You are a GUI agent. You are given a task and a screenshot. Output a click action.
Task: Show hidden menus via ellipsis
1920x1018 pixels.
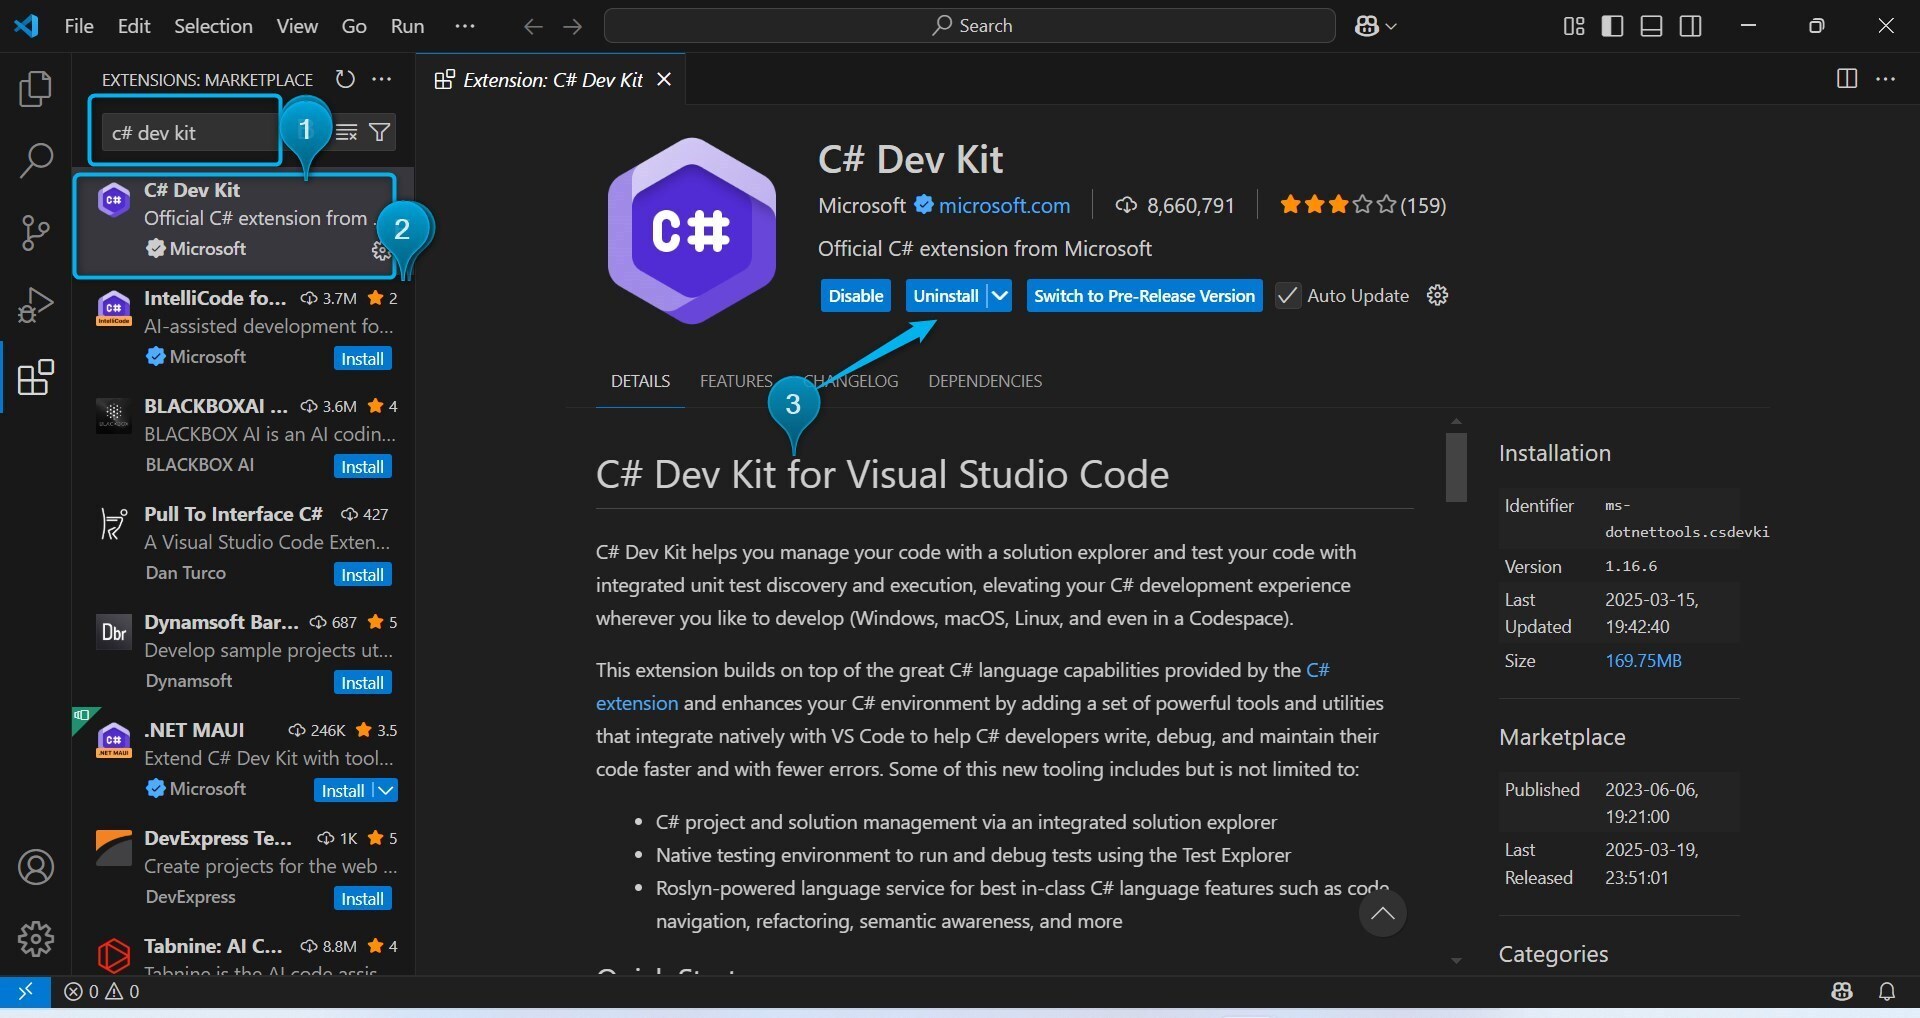coord(465,26)
